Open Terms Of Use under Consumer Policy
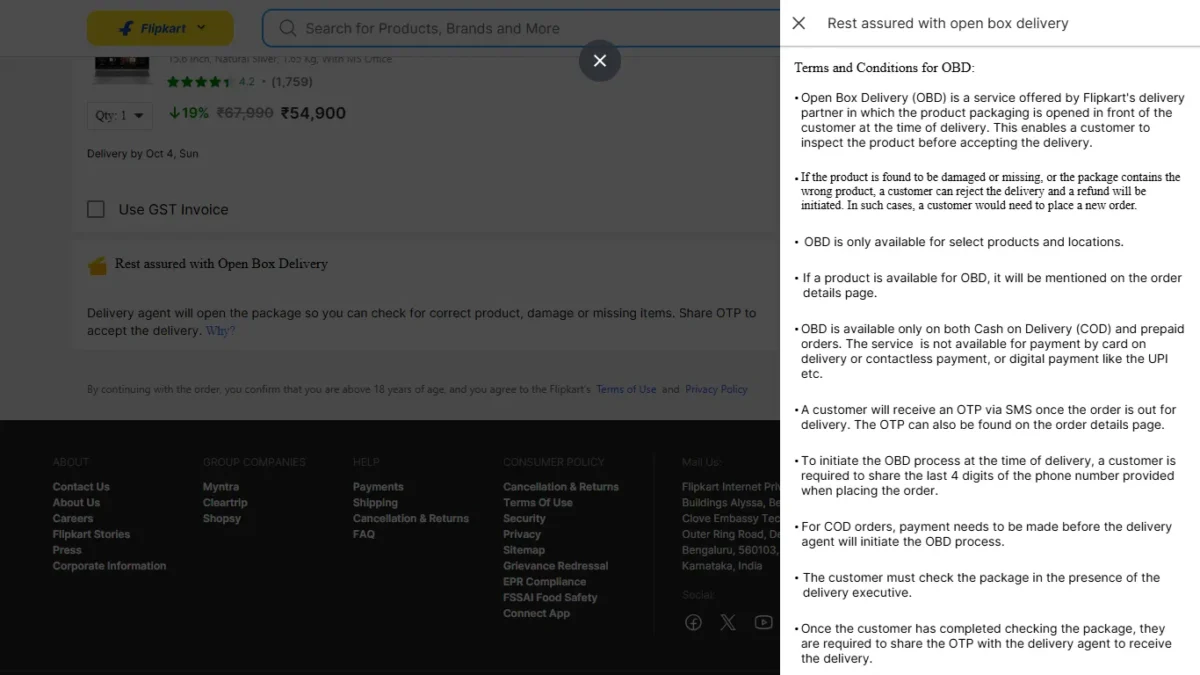Image resolution: width=1200 pixels, height=675 pixels. click(538, 503)
